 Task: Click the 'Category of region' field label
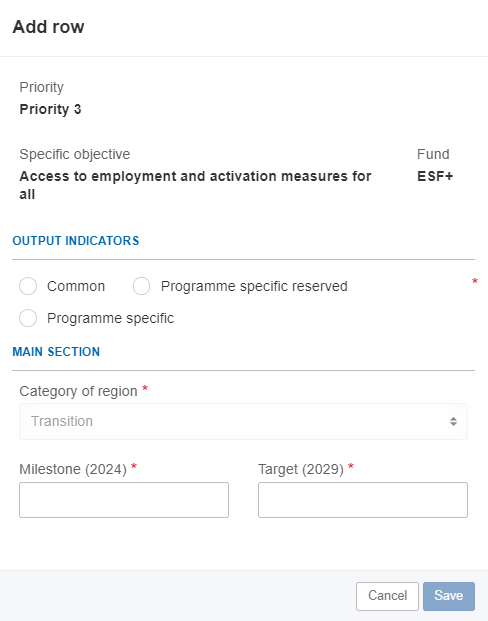click(x=78, y=391)
